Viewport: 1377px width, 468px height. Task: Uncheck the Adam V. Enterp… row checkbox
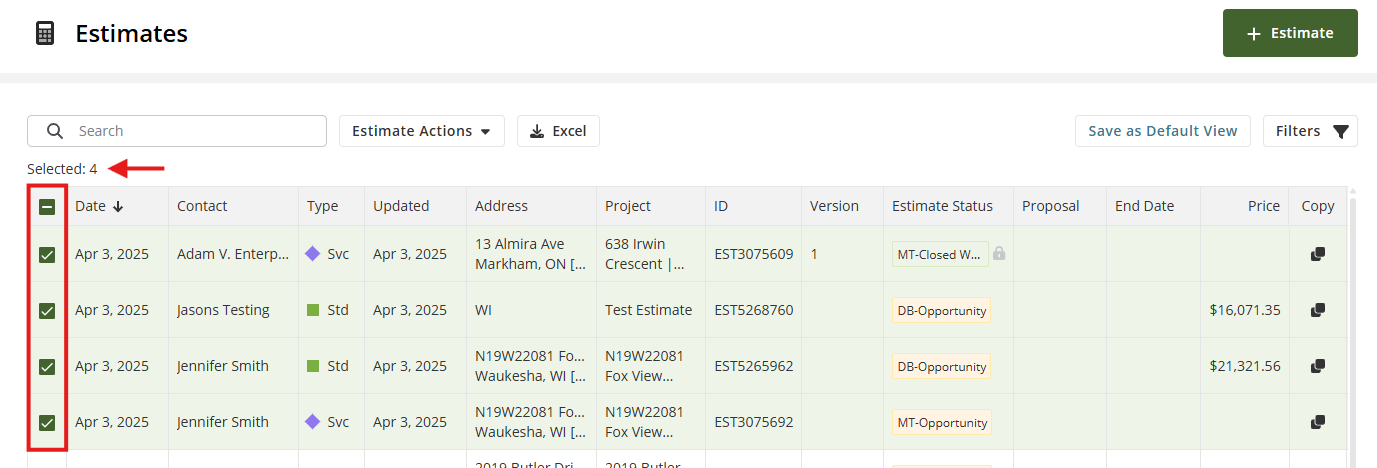[x=47, y=255]
